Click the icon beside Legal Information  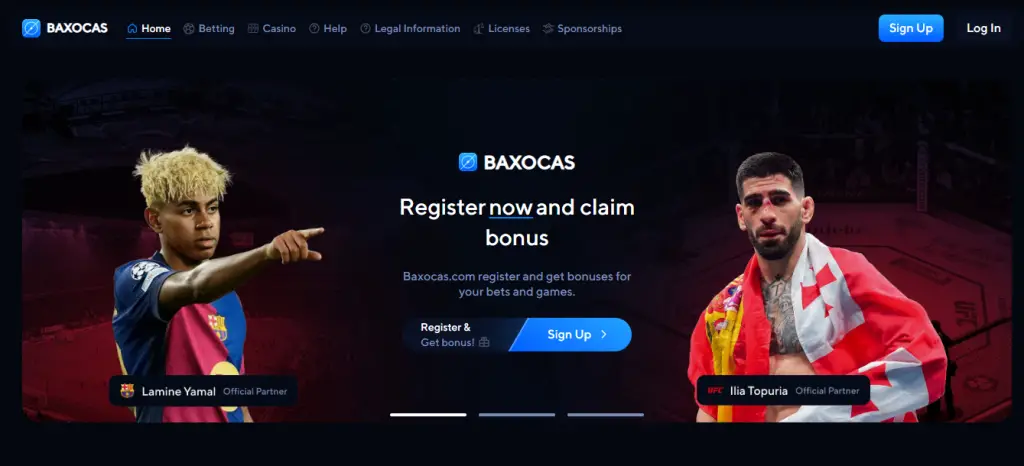(x=366, y=29)
